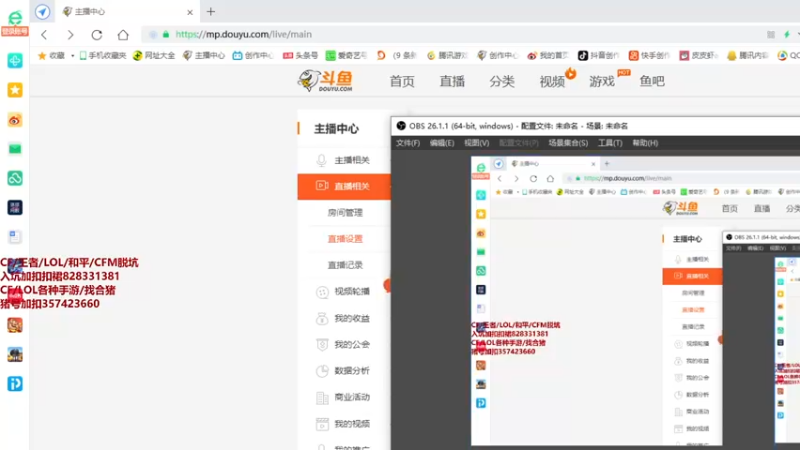Open the dark blue app sidebar icon
The width and height of the screenshot is (800, 450).
coord(15,208)
